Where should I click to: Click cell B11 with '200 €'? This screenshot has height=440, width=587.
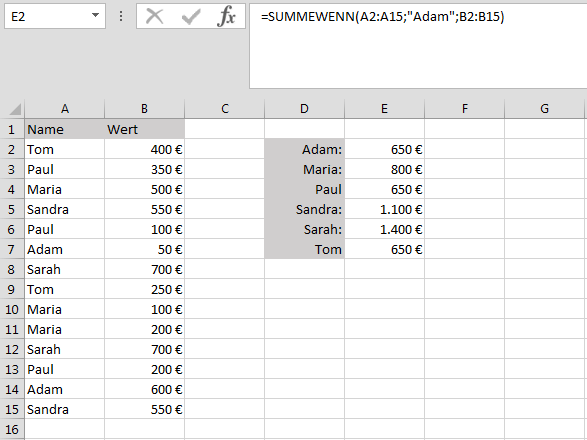coord(145,329)
